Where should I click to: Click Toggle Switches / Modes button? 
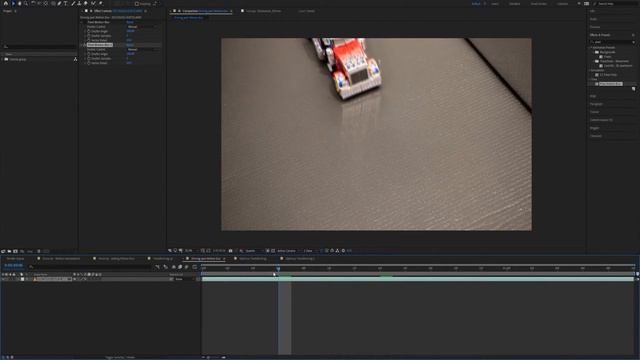(120, 357)
